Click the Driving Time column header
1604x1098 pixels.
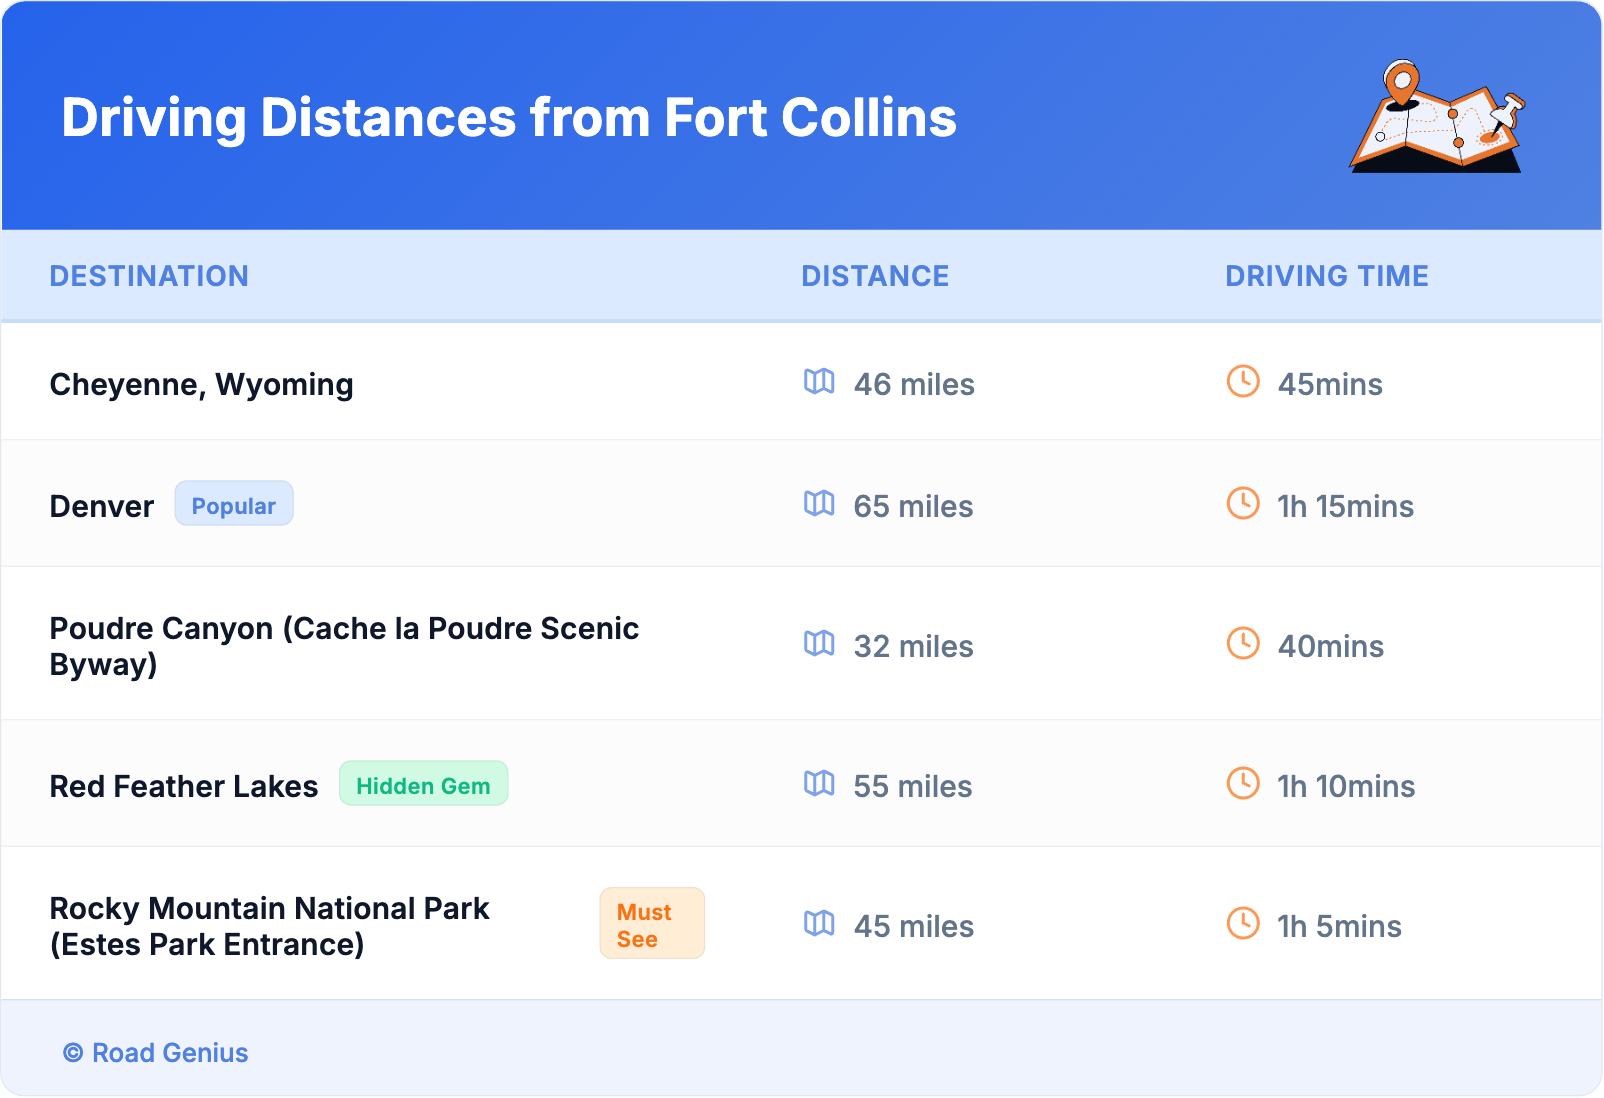click(1327, 276)
